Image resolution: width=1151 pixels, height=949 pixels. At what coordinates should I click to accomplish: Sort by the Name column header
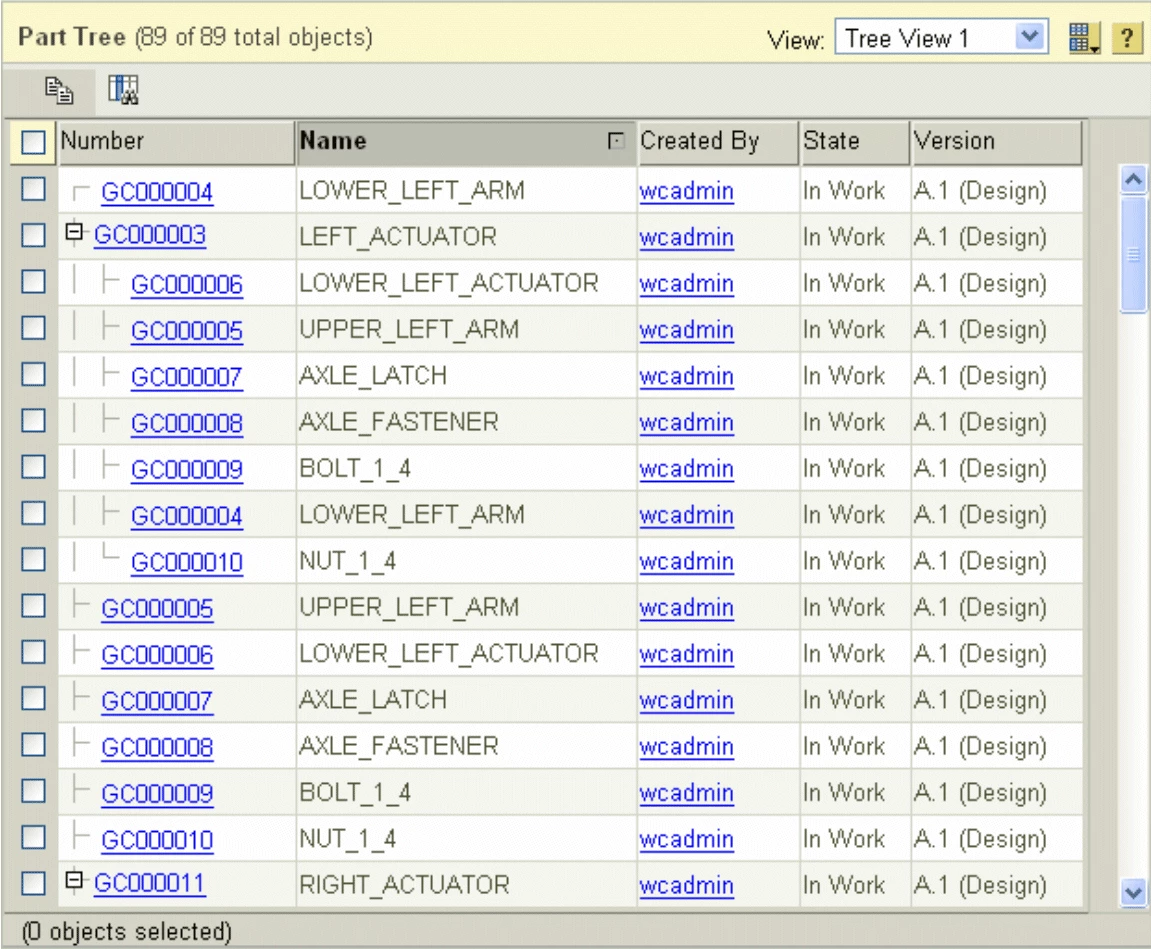pyautogui.click(x=465, y=141)
